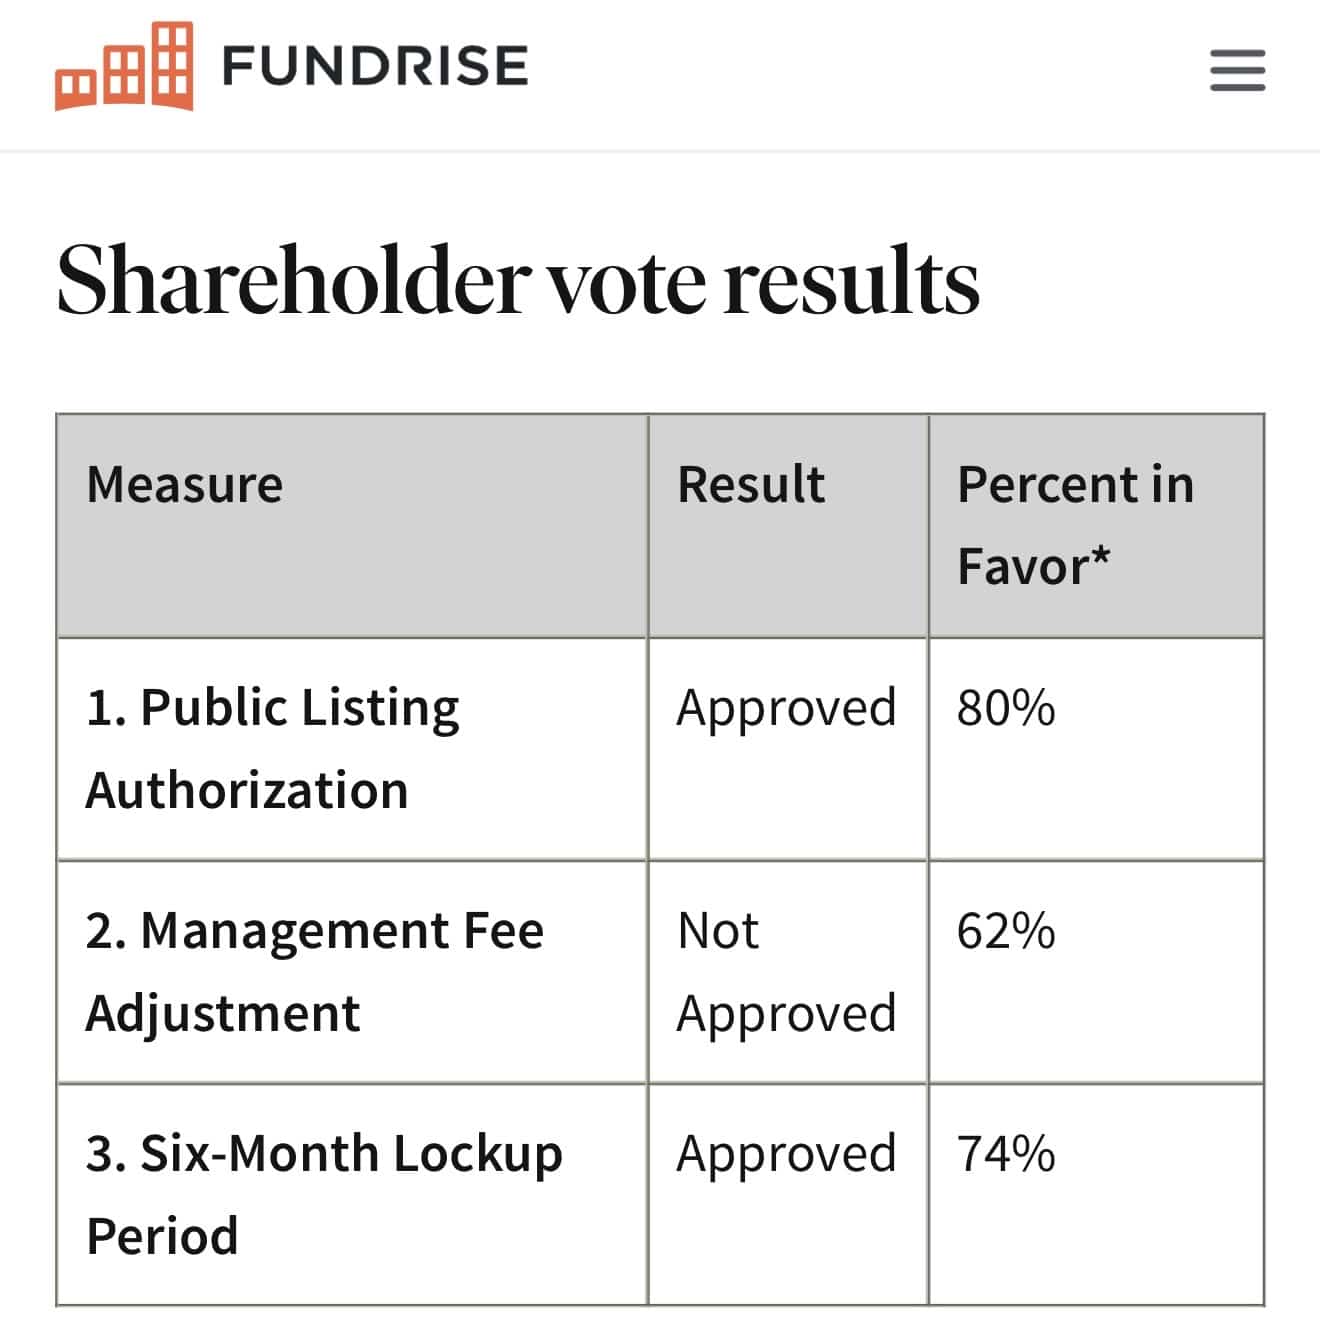Click the FUNDRISE wordmark in the header
Screen dimensions: 1320x1336
click(372, 66)
